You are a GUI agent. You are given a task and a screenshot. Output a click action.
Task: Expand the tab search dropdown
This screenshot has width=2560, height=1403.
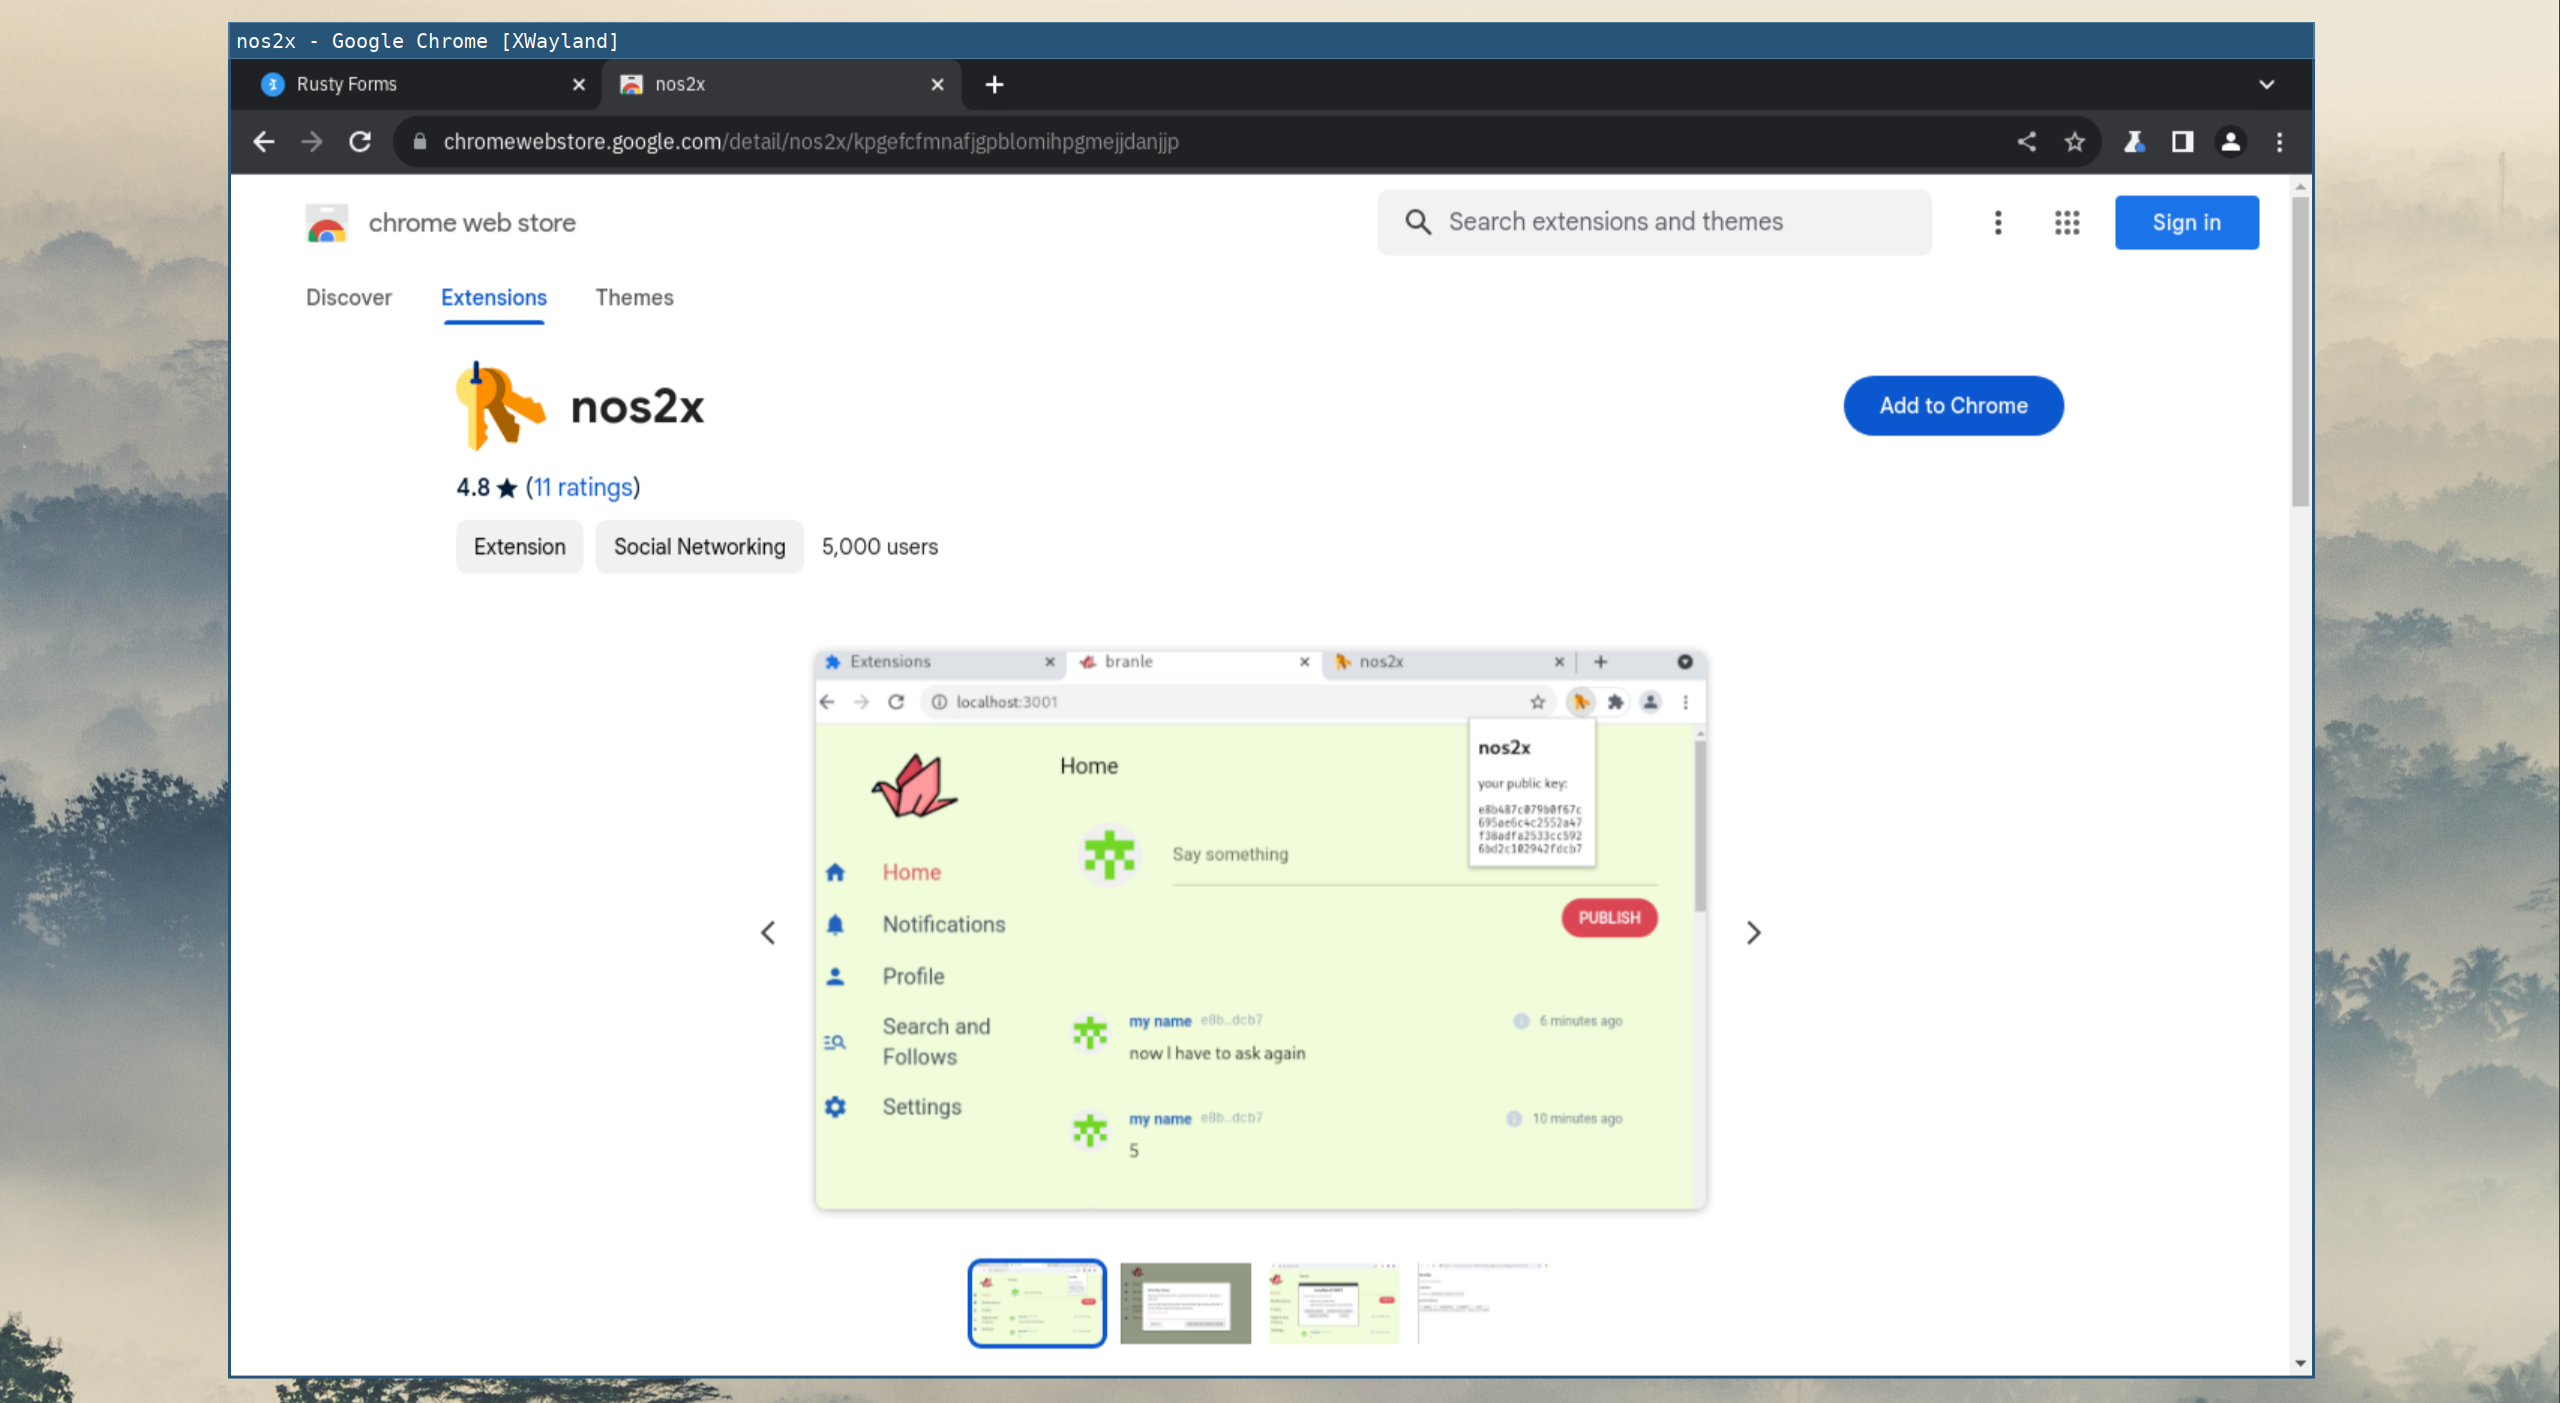coord(2267,85)
